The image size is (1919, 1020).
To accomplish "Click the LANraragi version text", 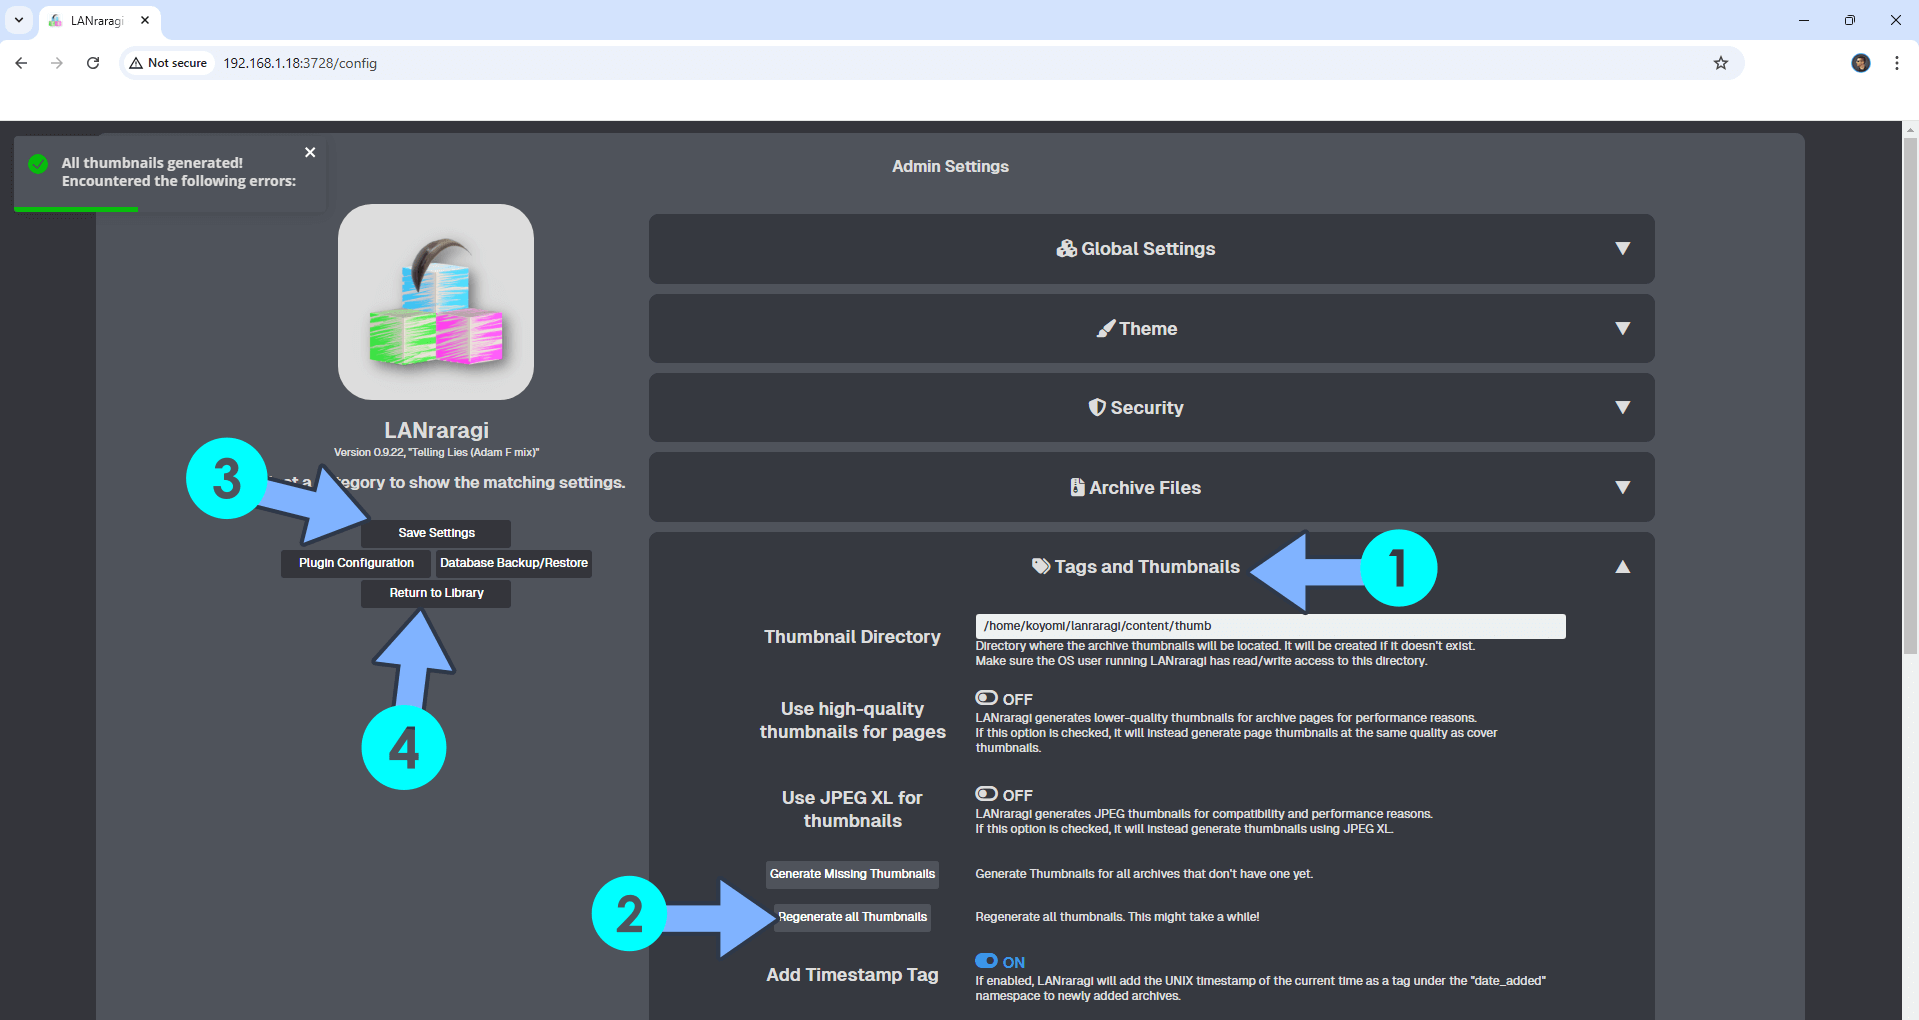I will tap(436, 452).
